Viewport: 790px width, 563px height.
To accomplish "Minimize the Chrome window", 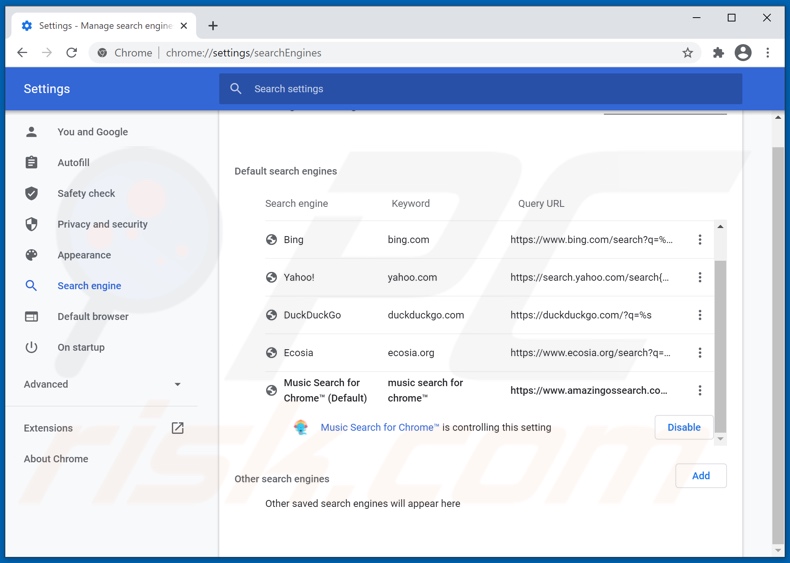I will pyautogui.click(x=696, y=18).
